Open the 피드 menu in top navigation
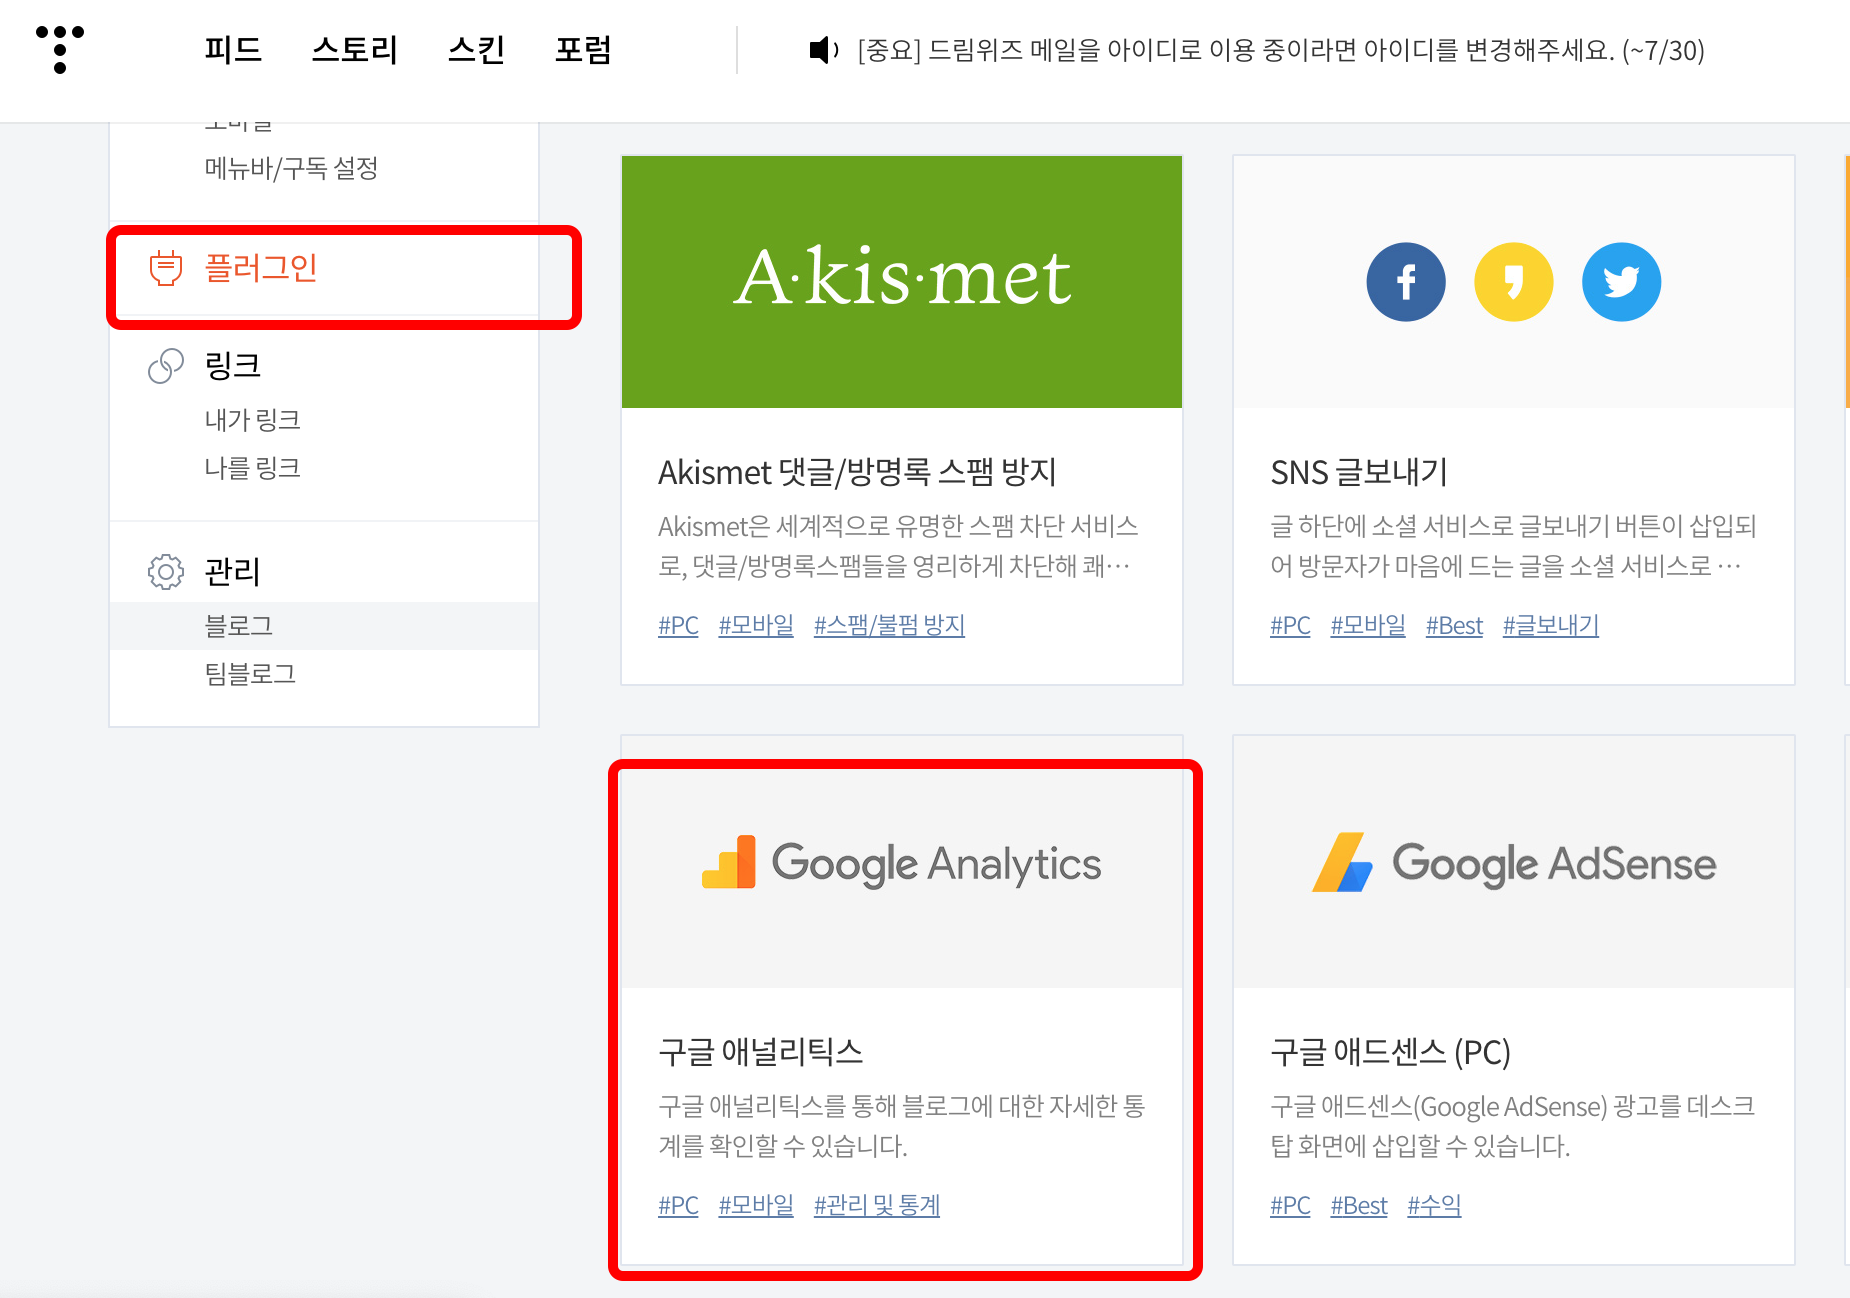 (x=233, y=49)
